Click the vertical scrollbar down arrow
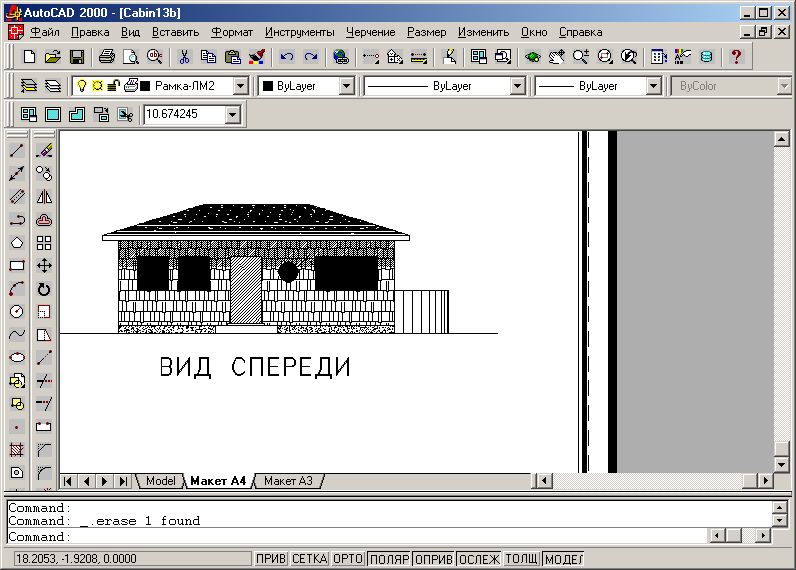The width and height of the screenshot is (796, 570). (x=781, y=464)
